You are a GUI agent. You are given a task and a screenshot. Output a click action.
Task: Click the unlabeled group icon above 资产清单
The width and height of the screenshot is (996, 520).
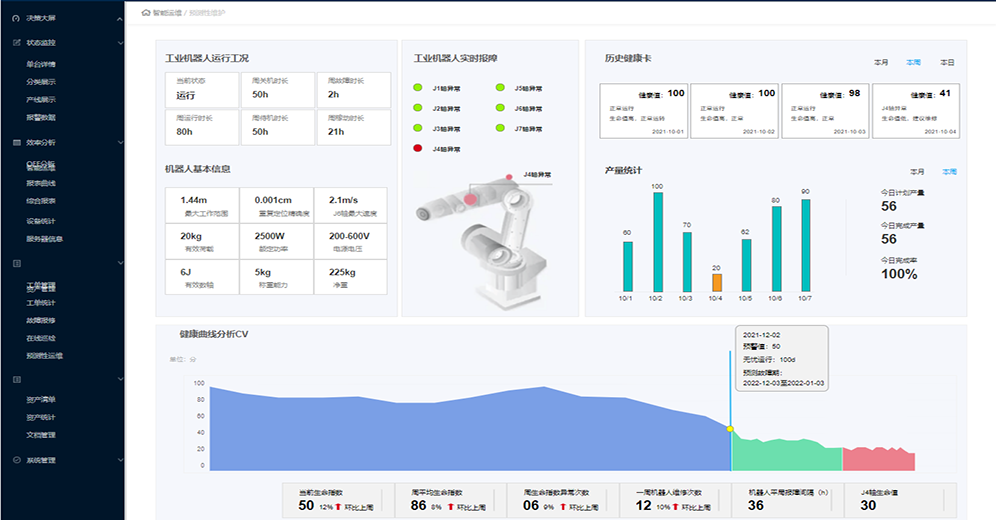point(17,379)
